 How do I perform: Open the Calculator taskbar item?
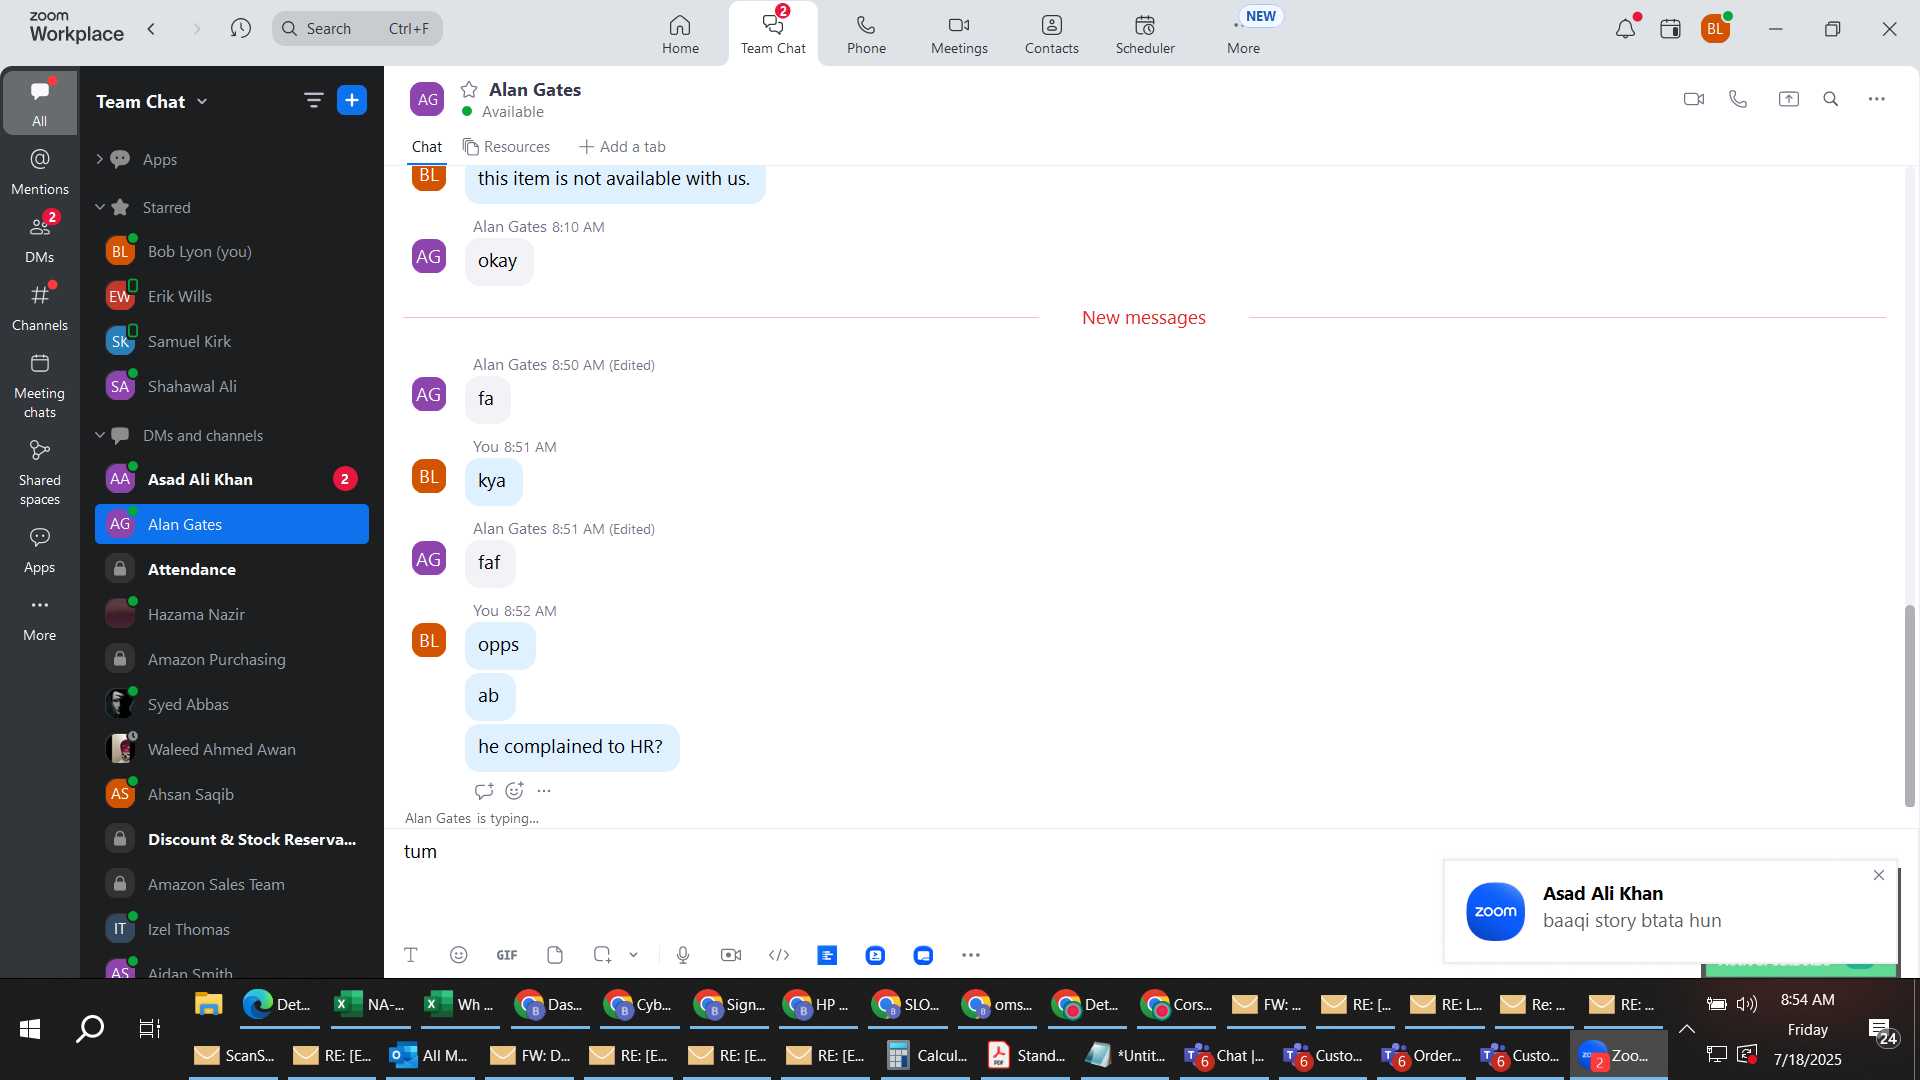pyautogui.click(x=928, y=1055)
